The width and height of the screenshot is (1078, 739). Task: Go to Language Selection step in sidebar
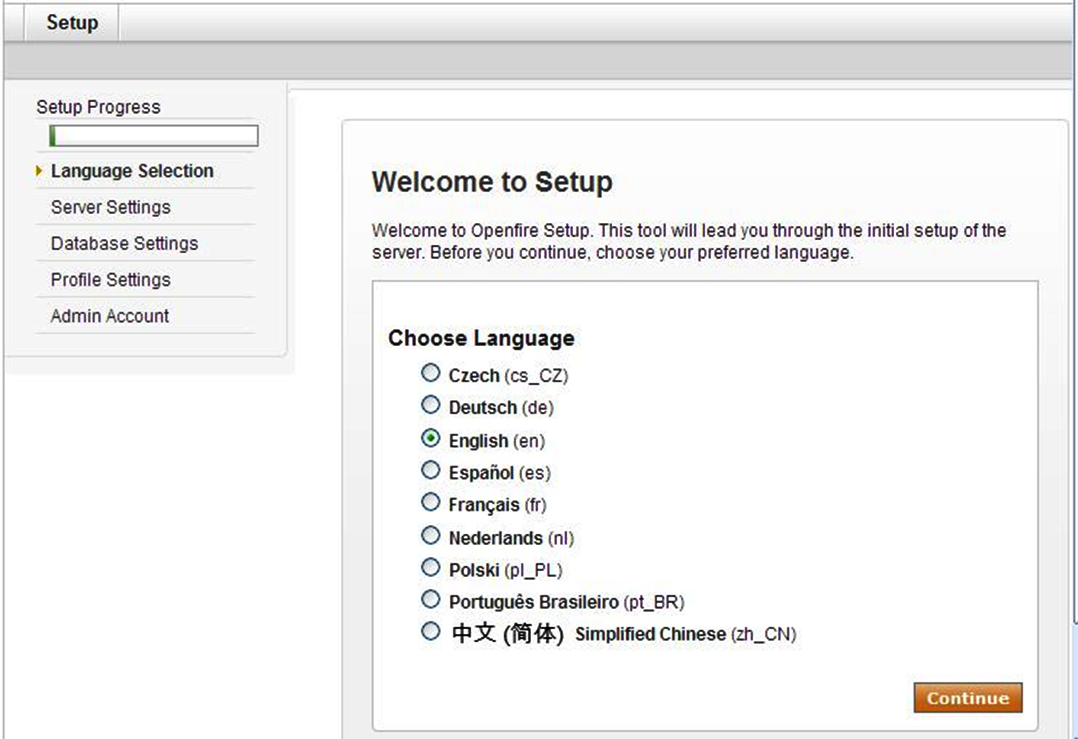(x=132, y=170)
